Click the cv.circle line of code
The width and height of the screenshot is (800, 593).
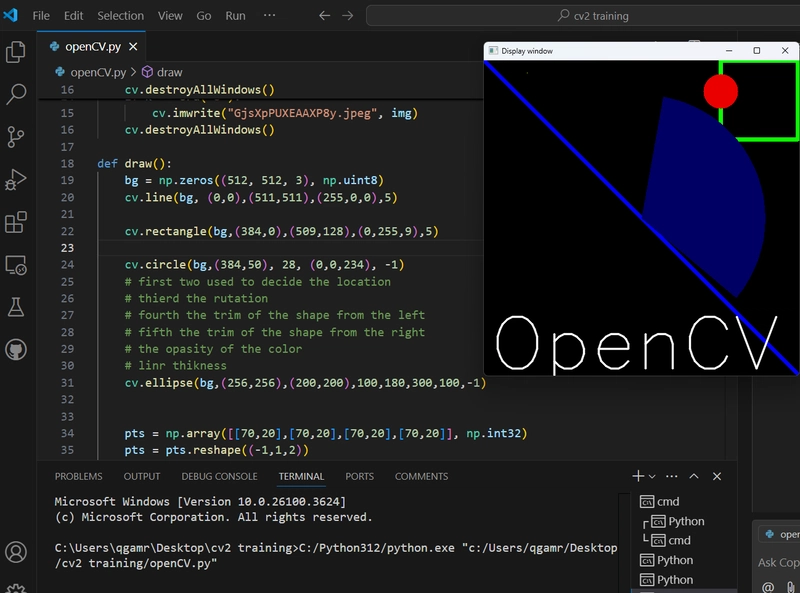click(264, 265)
